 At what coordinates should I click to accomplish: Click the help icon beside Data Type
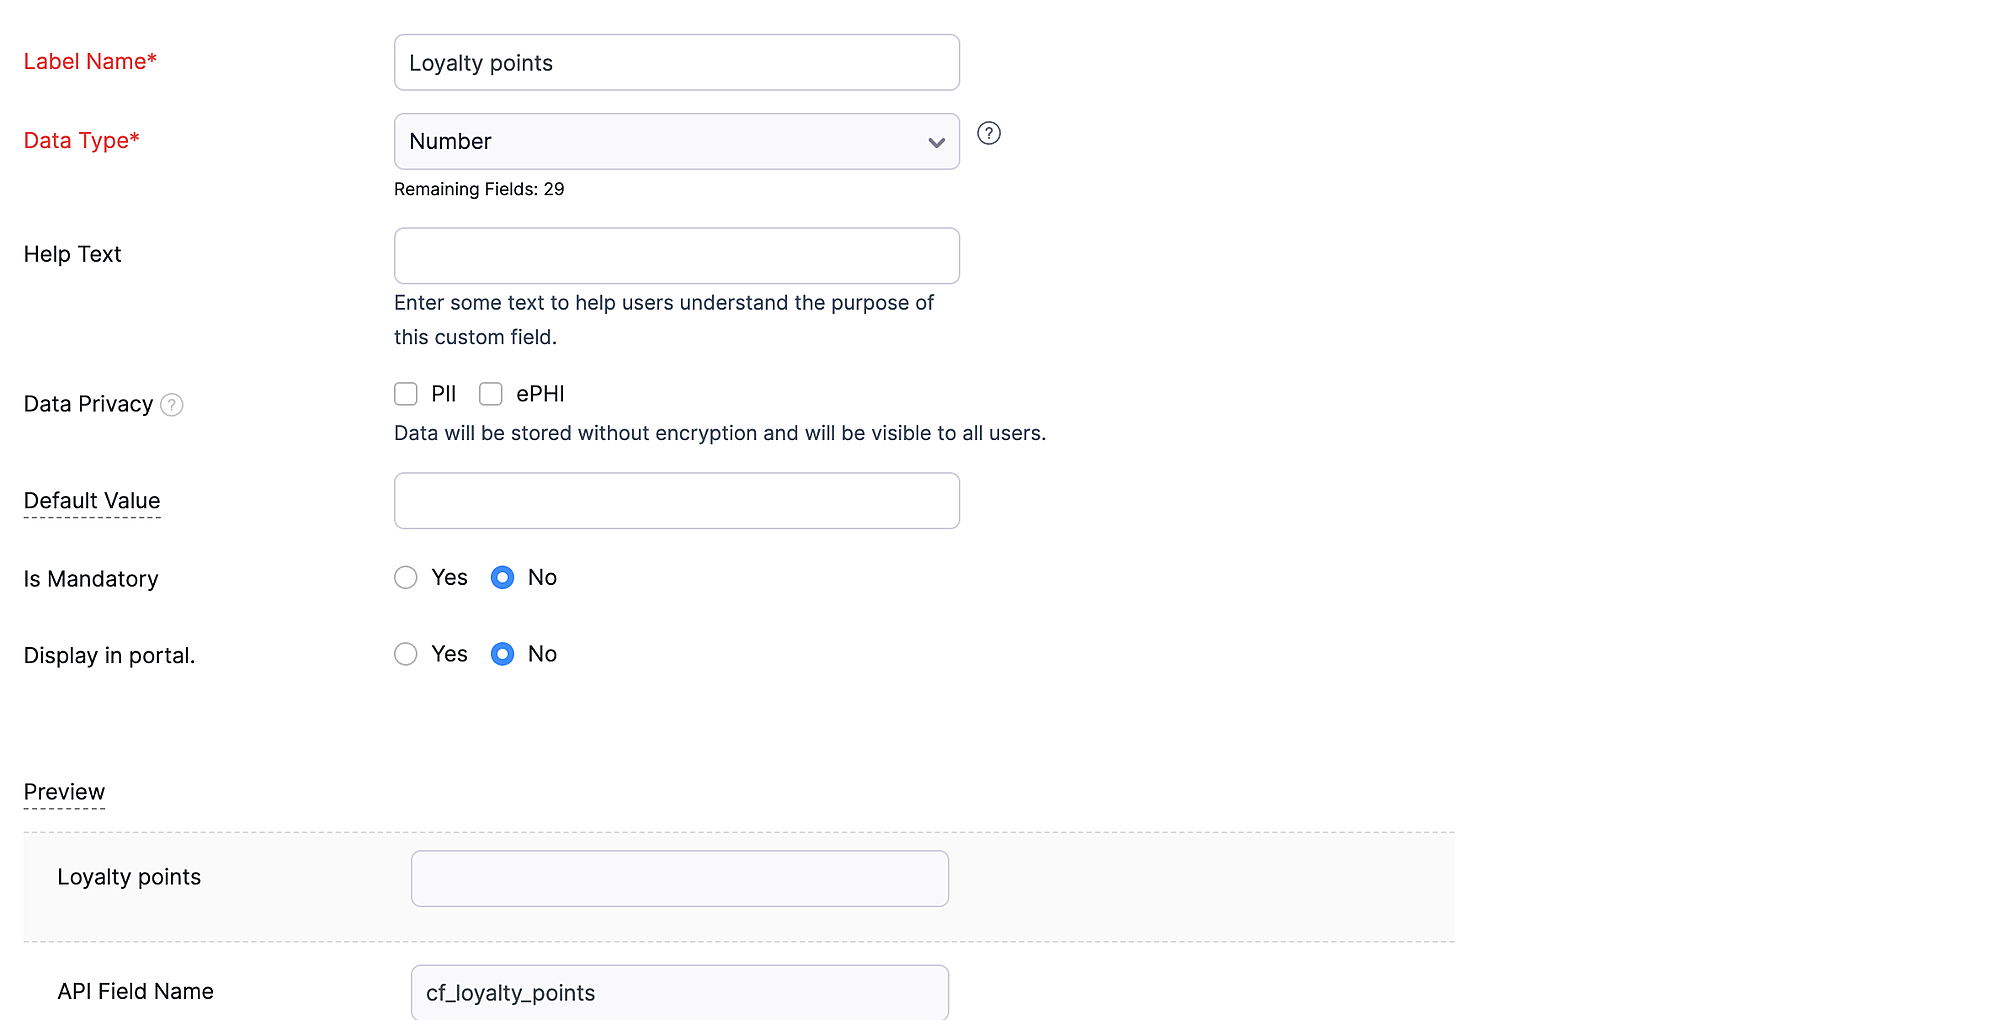[988, 133]
